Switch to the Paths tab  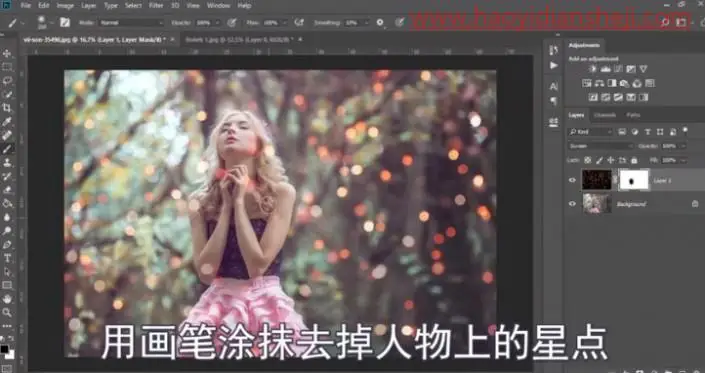coord(633,115)
